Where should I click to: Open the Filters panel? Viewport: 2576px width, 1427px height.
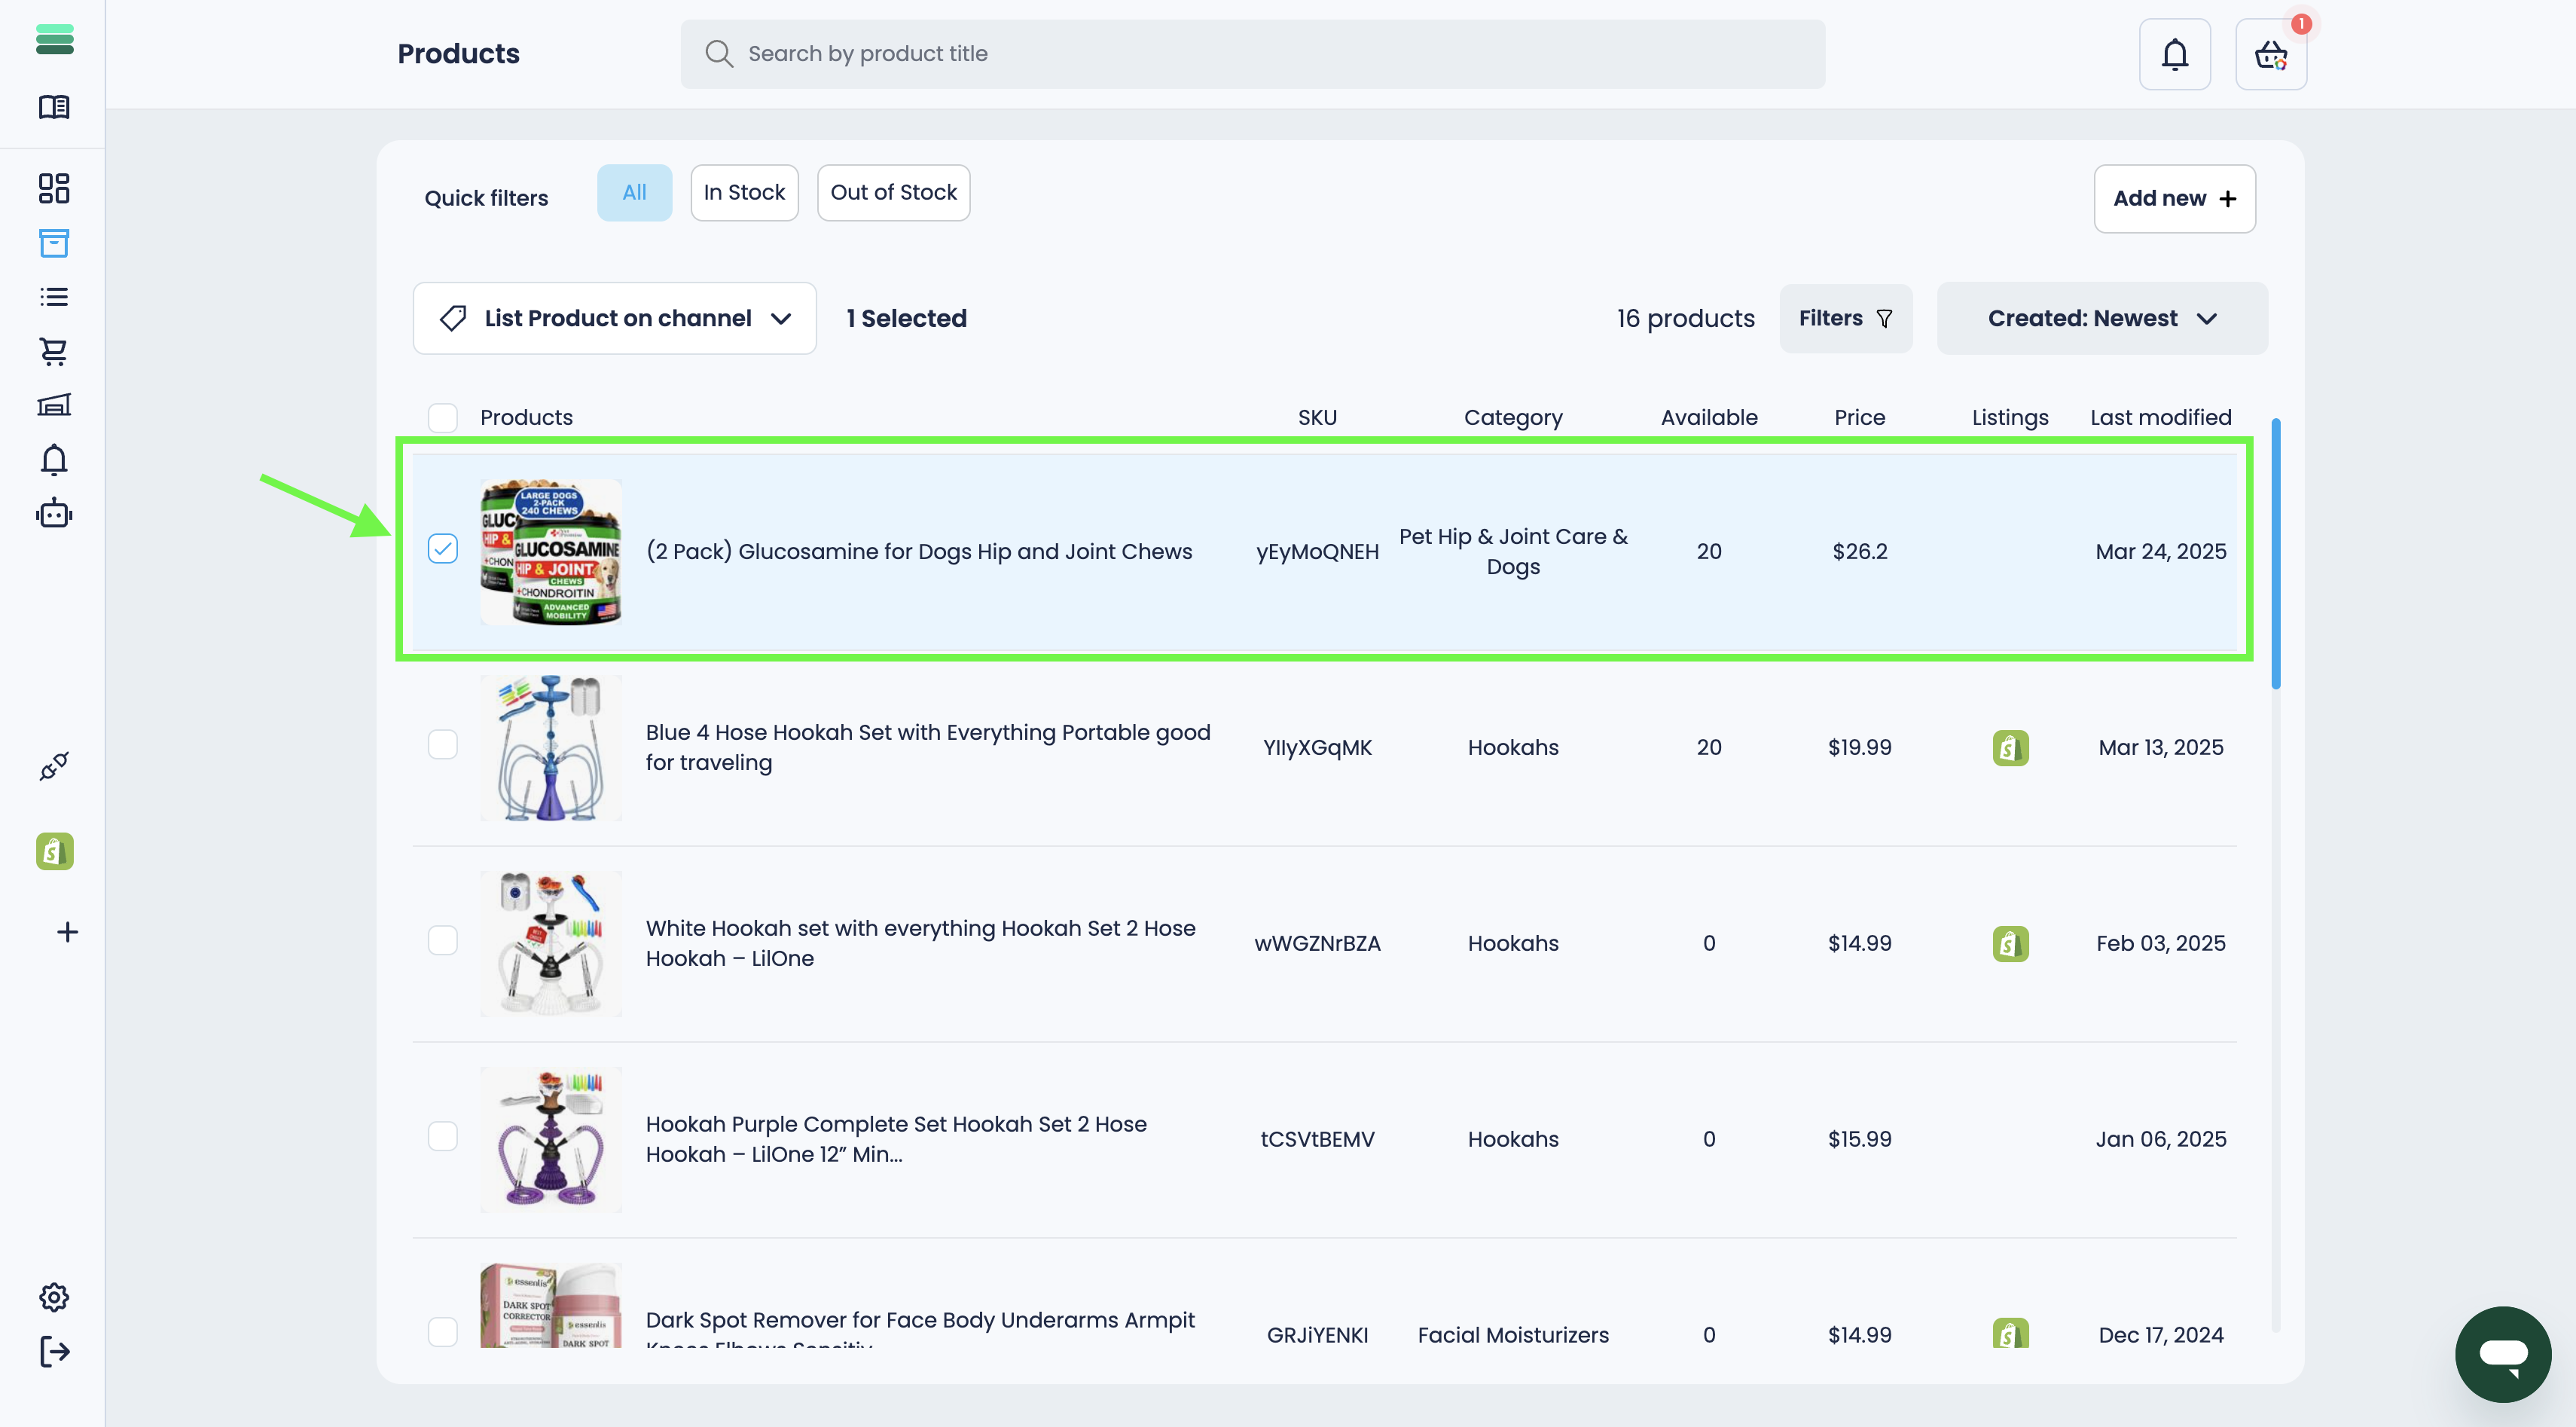coord(1845,318)
